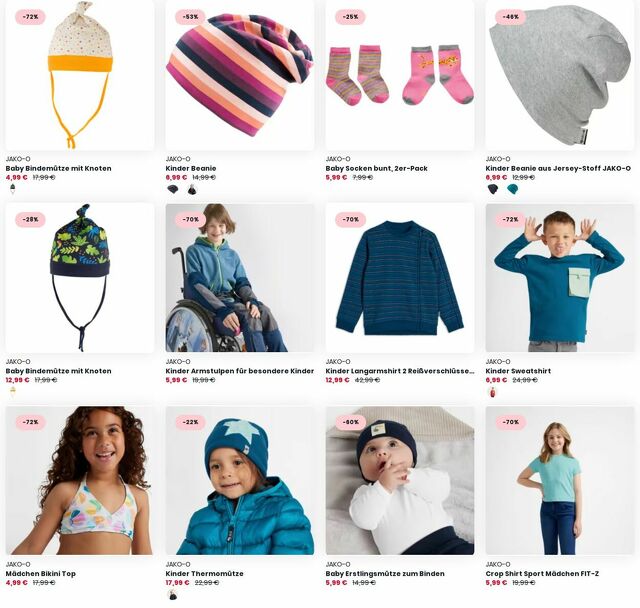Viewport: 640px width, 608px height.
Task: Open Crop Shirt Sport Mädchen FIT-Z link
Action: 542,573
